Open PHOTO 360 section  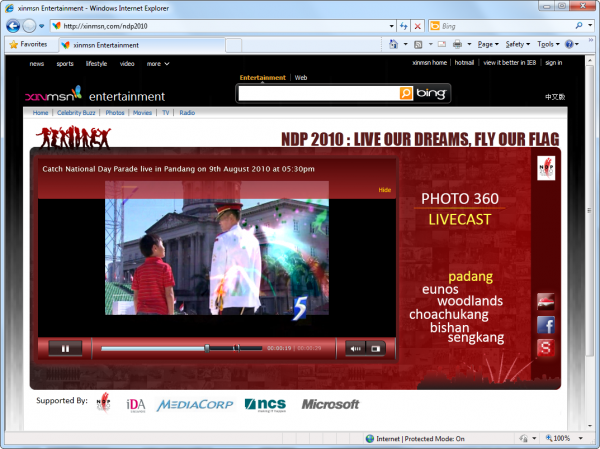click(460, 199)
